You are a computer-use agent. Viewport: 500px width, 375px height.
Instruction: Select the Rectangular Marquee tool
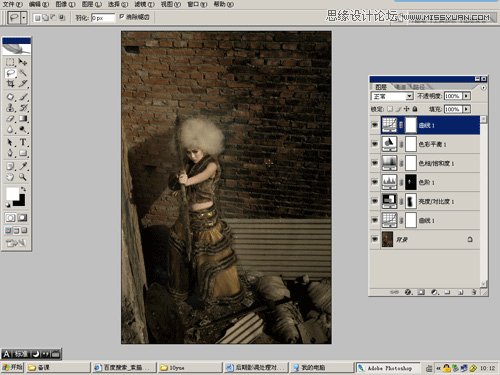pos(10,62)
